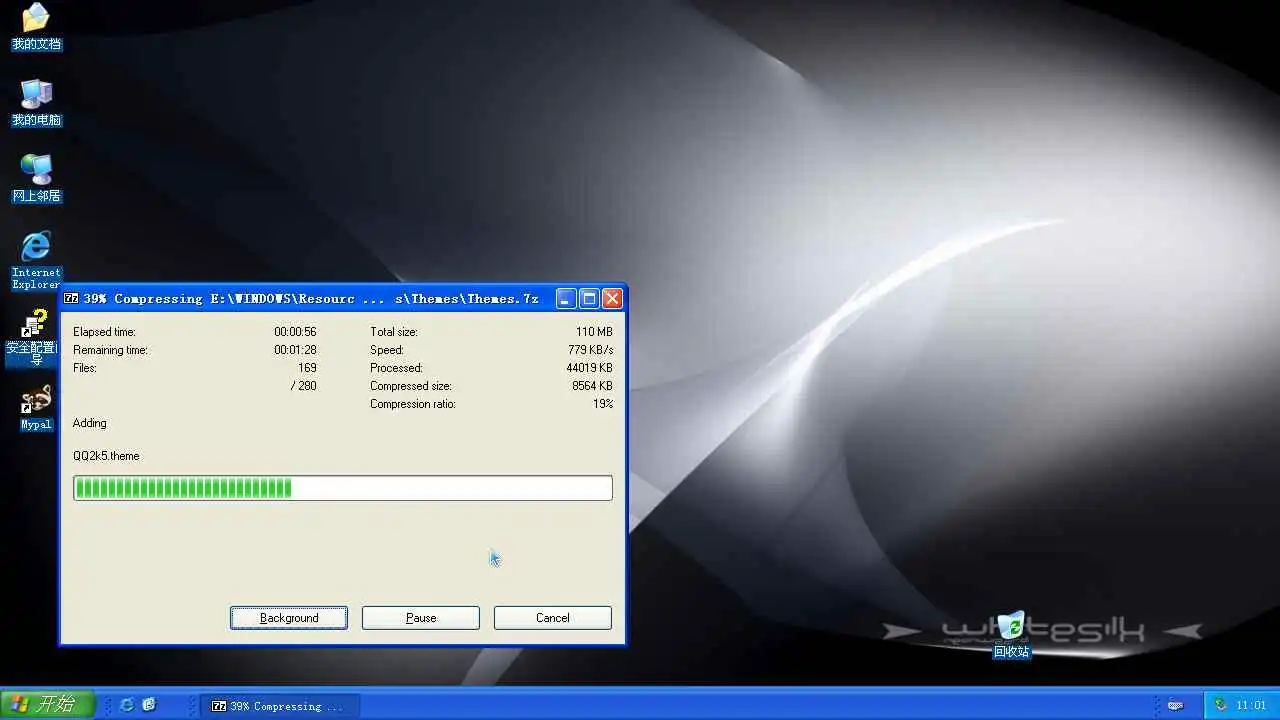Click the 7-Zip icon in the dialog title bar
The width and height of the screenshot is (1280, 720).
[71, 298]
